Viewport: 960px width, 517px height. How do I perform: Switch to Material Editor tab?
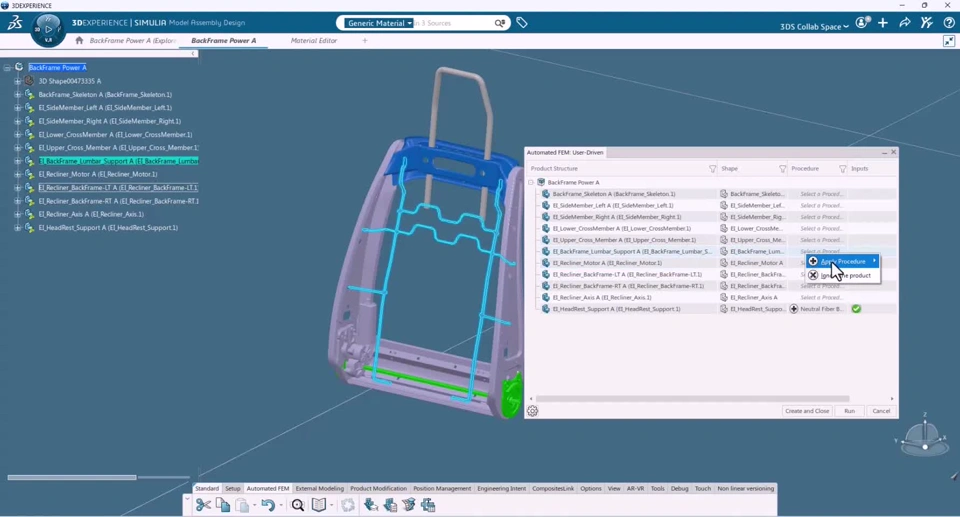[x=313, y=40]
